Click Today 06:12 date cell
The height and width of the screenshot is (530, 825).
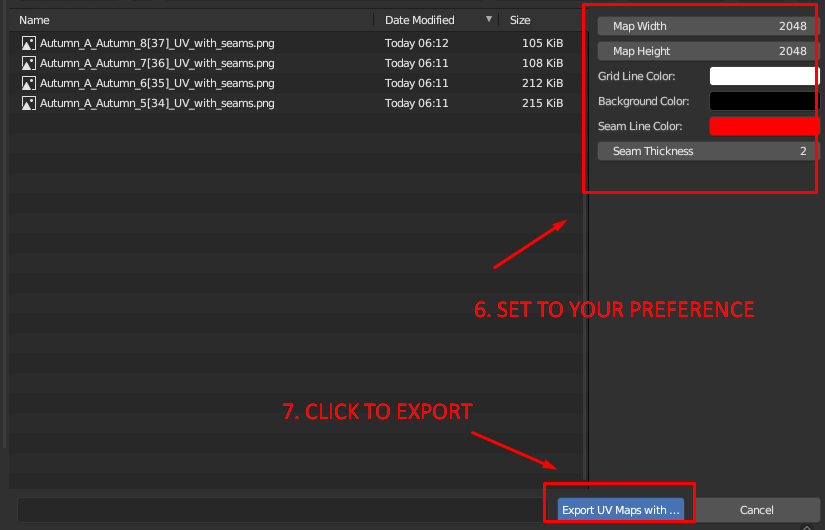click(417, 43)
